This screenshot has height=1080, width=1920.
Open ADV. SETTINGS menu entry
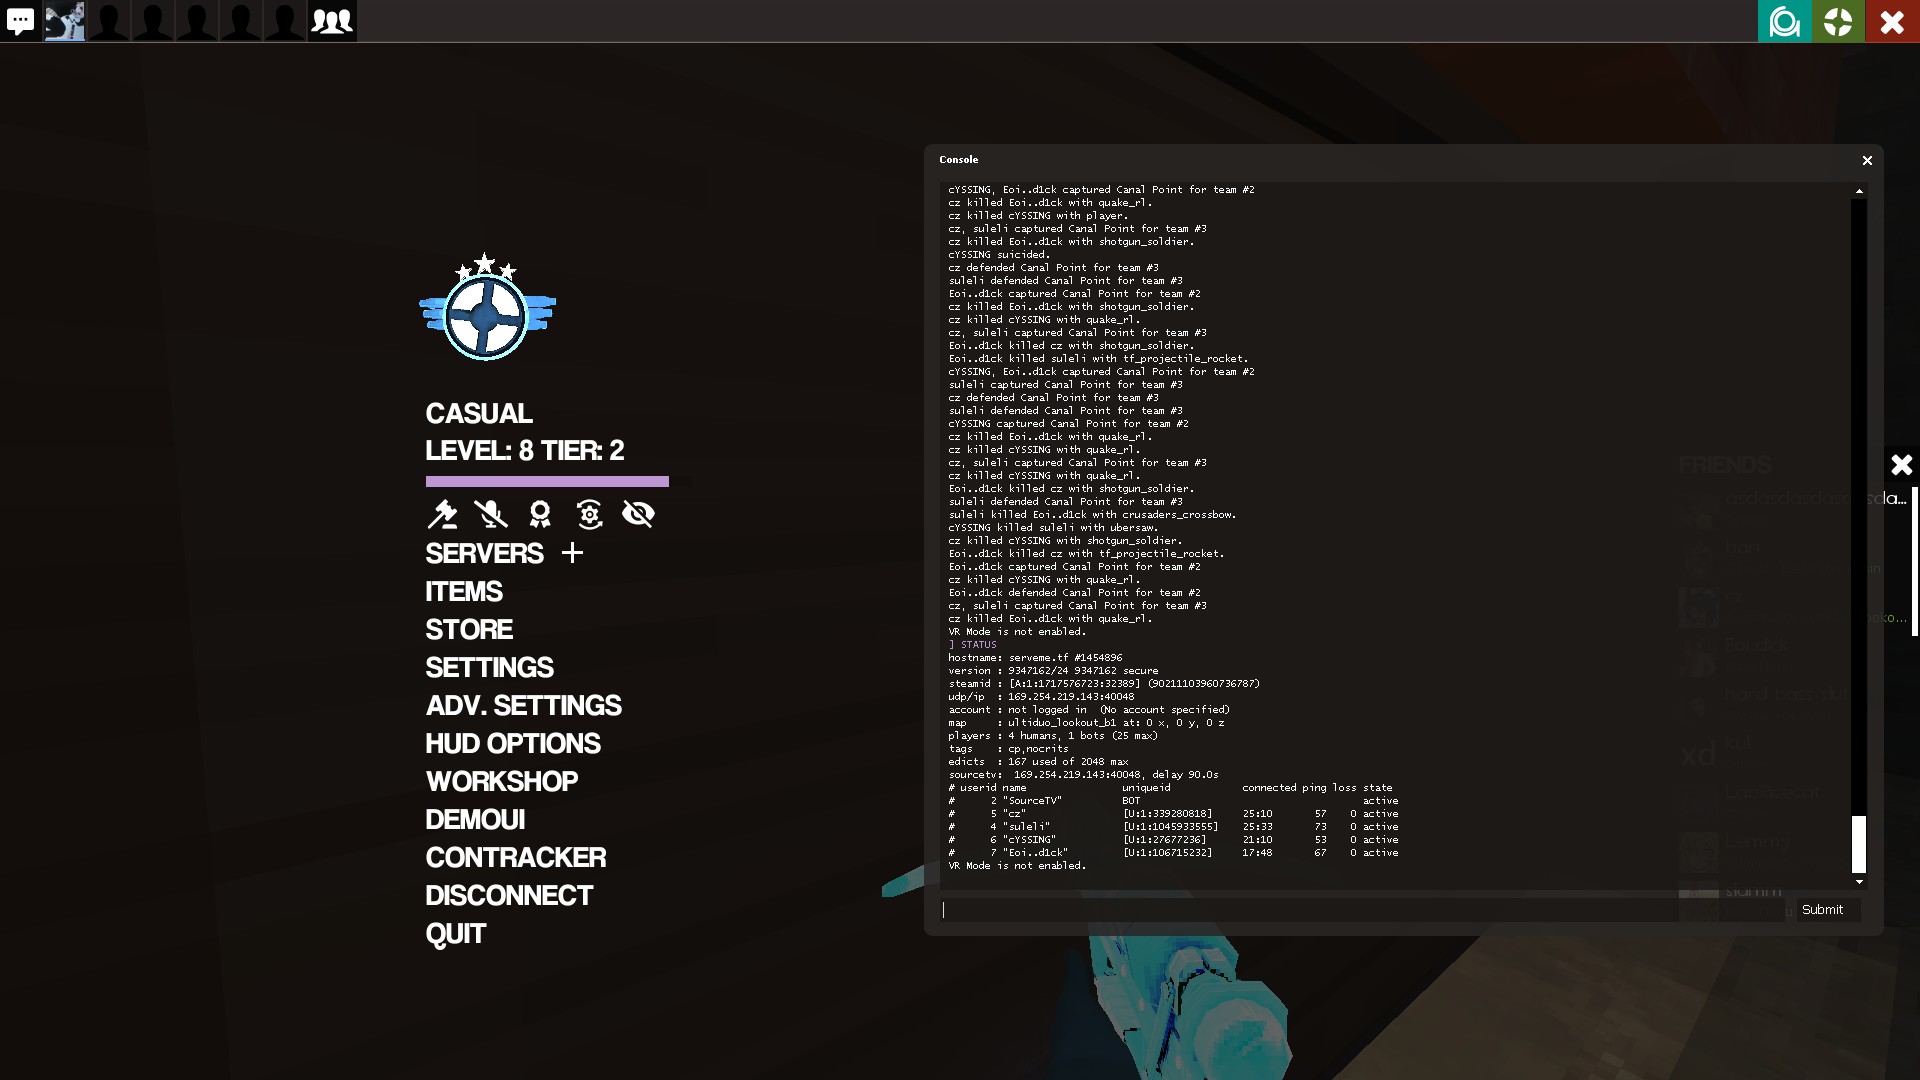coord(523,706)
